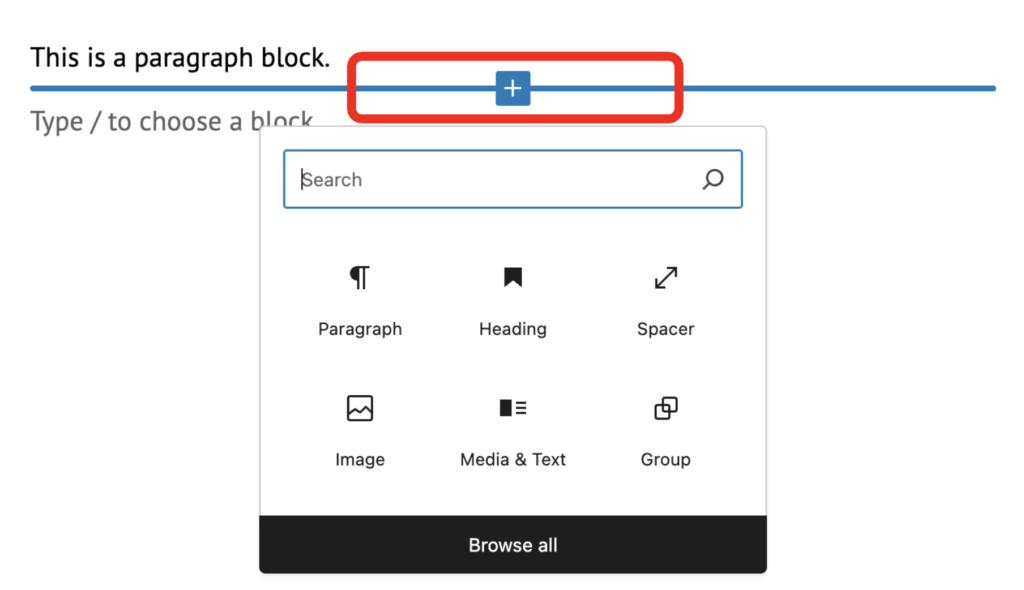Screen dimensions: 1024x590
Task: Choose the Heading label in inserter
Action: 513,329
